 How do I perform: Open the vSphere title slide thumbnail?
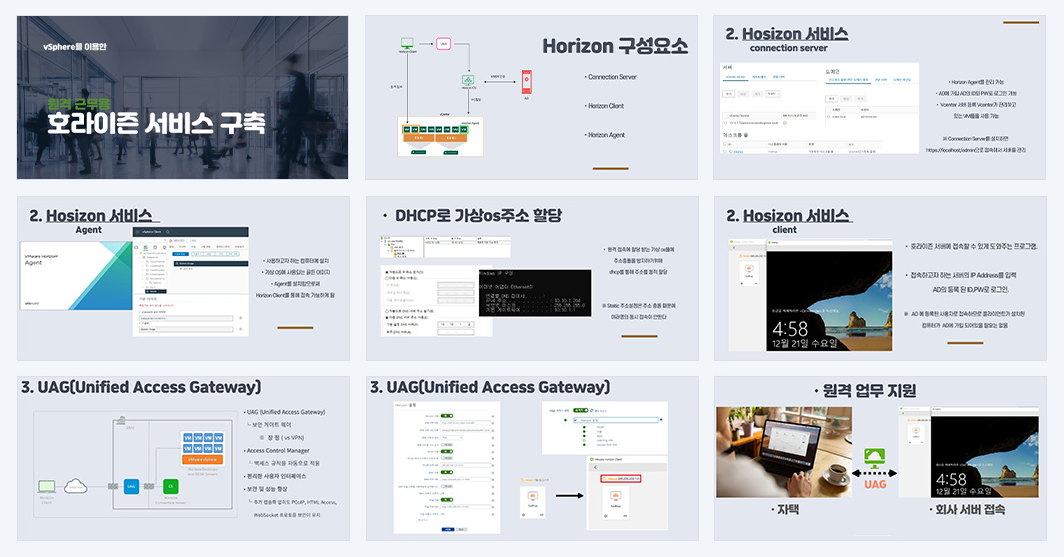click(x=183, y=98)
